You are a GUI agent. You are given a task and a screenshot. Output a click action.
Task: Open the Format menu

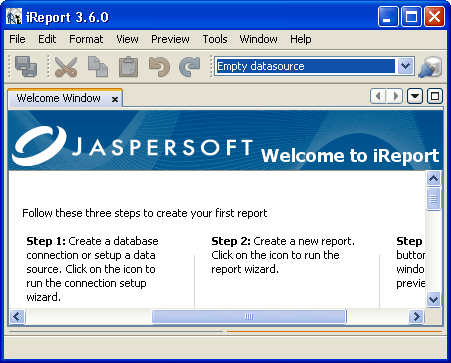(86, 39)
